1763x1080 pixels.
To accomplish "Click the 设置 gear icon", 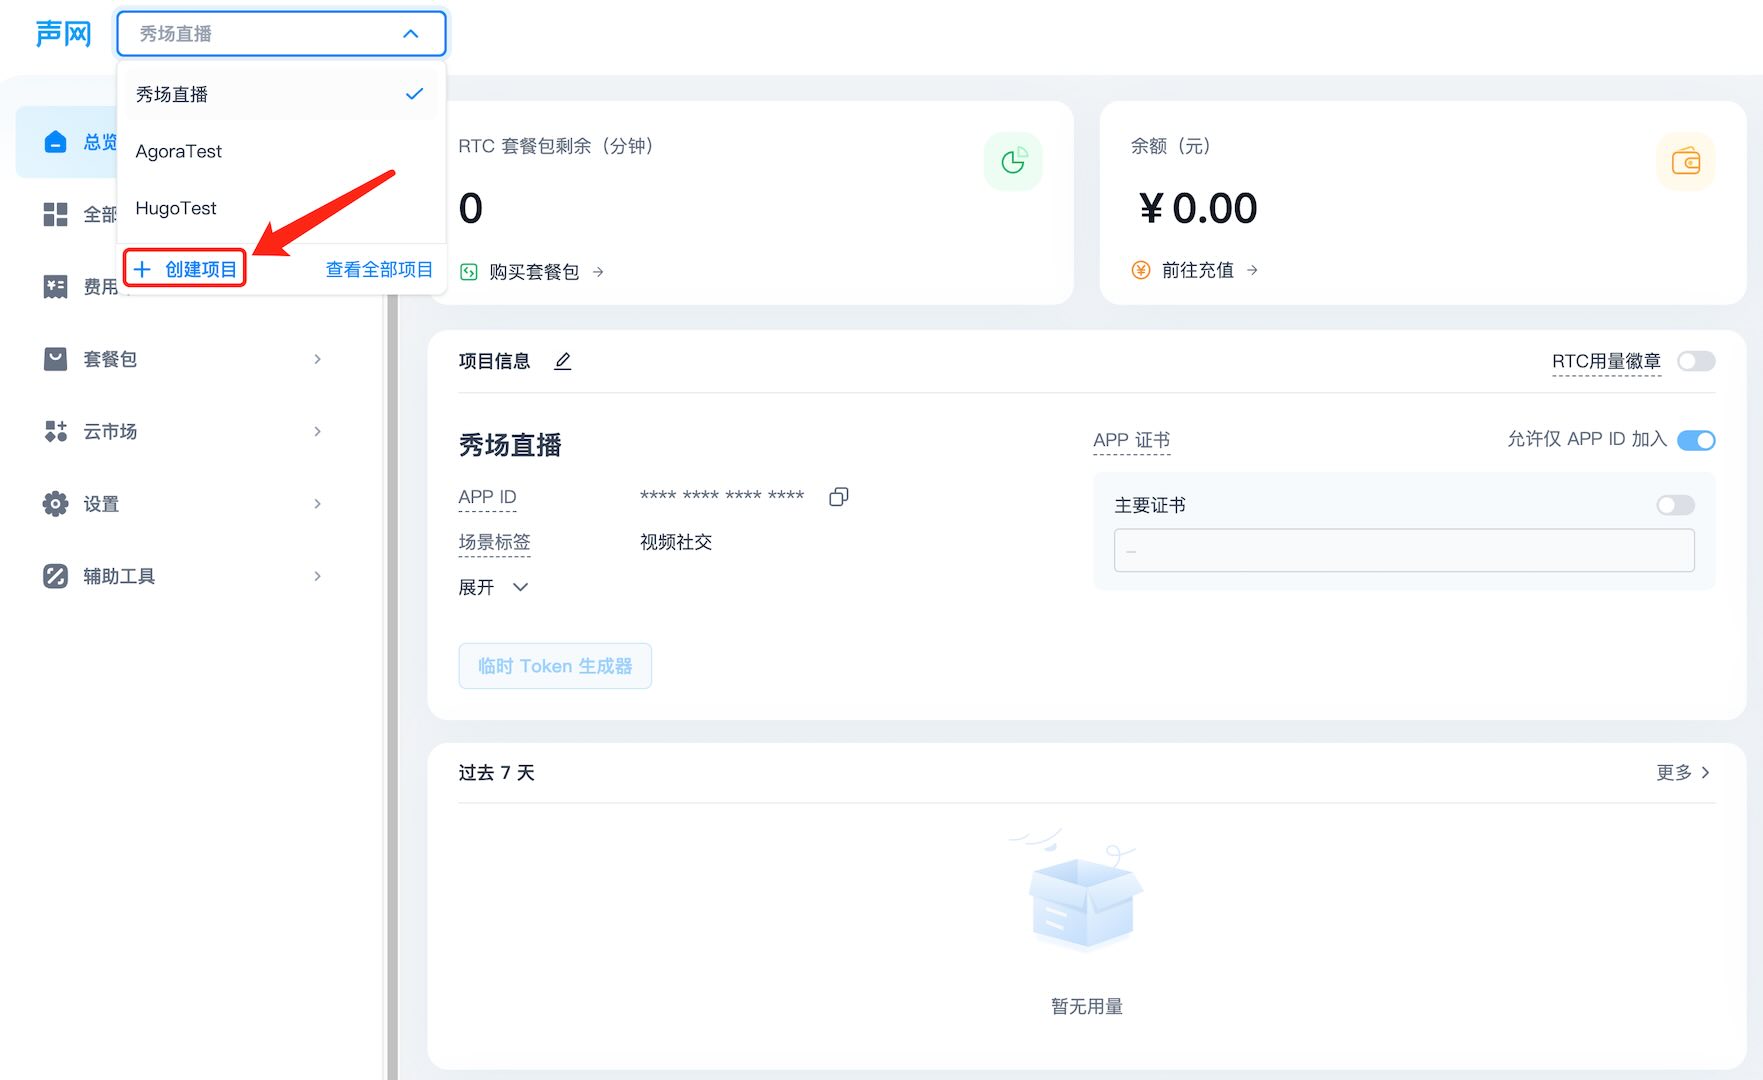I will coord(56,504).
